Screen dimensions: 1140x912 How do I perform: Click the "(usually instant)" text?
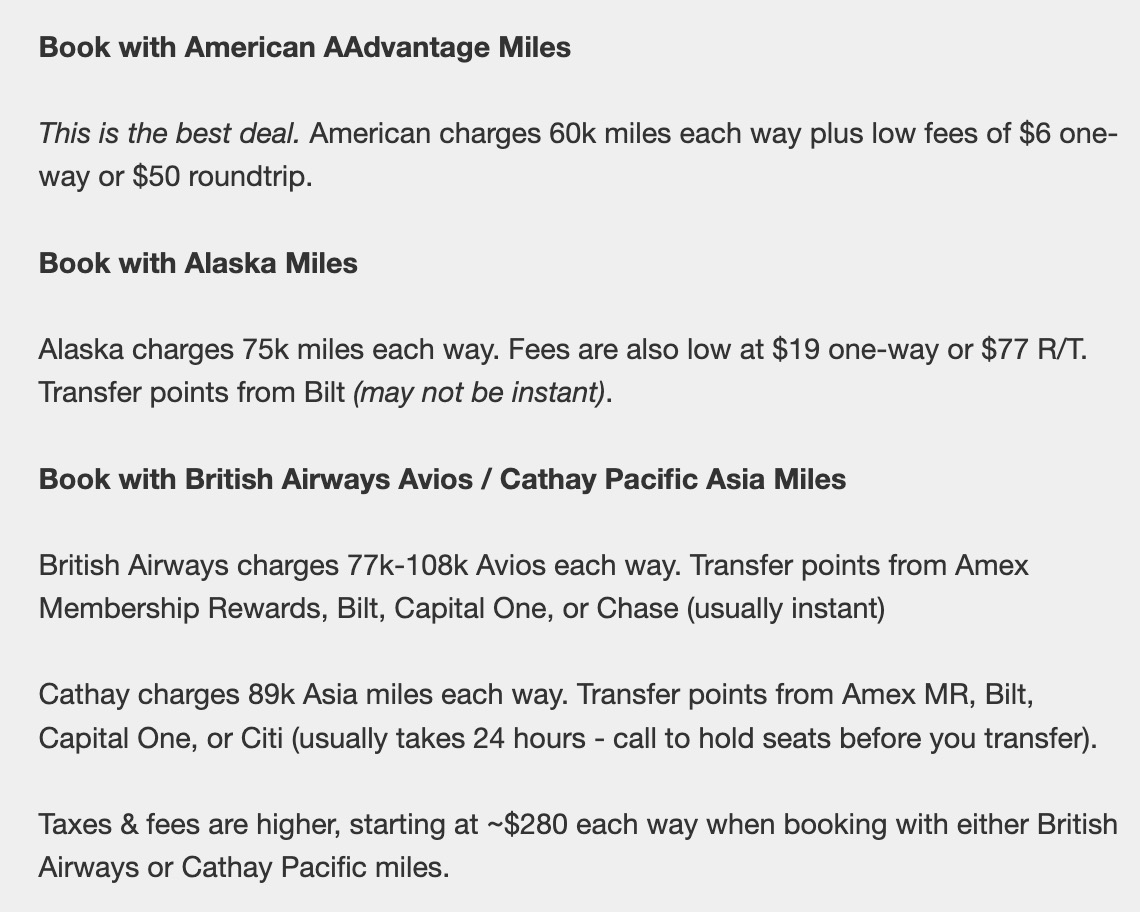785,608
